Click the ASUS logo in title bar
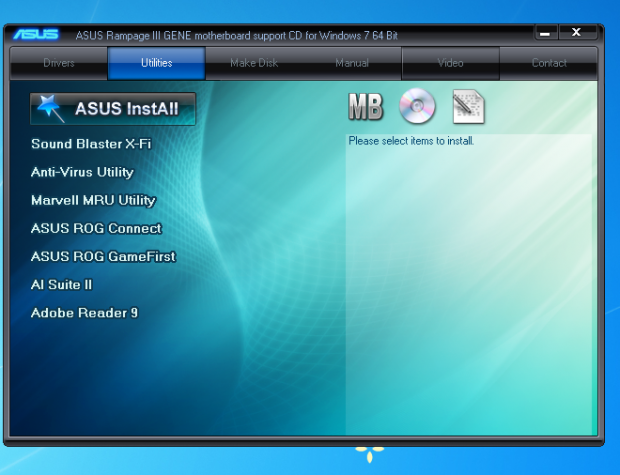The width and height of the screenshot is (620, 475). (36, 35)
